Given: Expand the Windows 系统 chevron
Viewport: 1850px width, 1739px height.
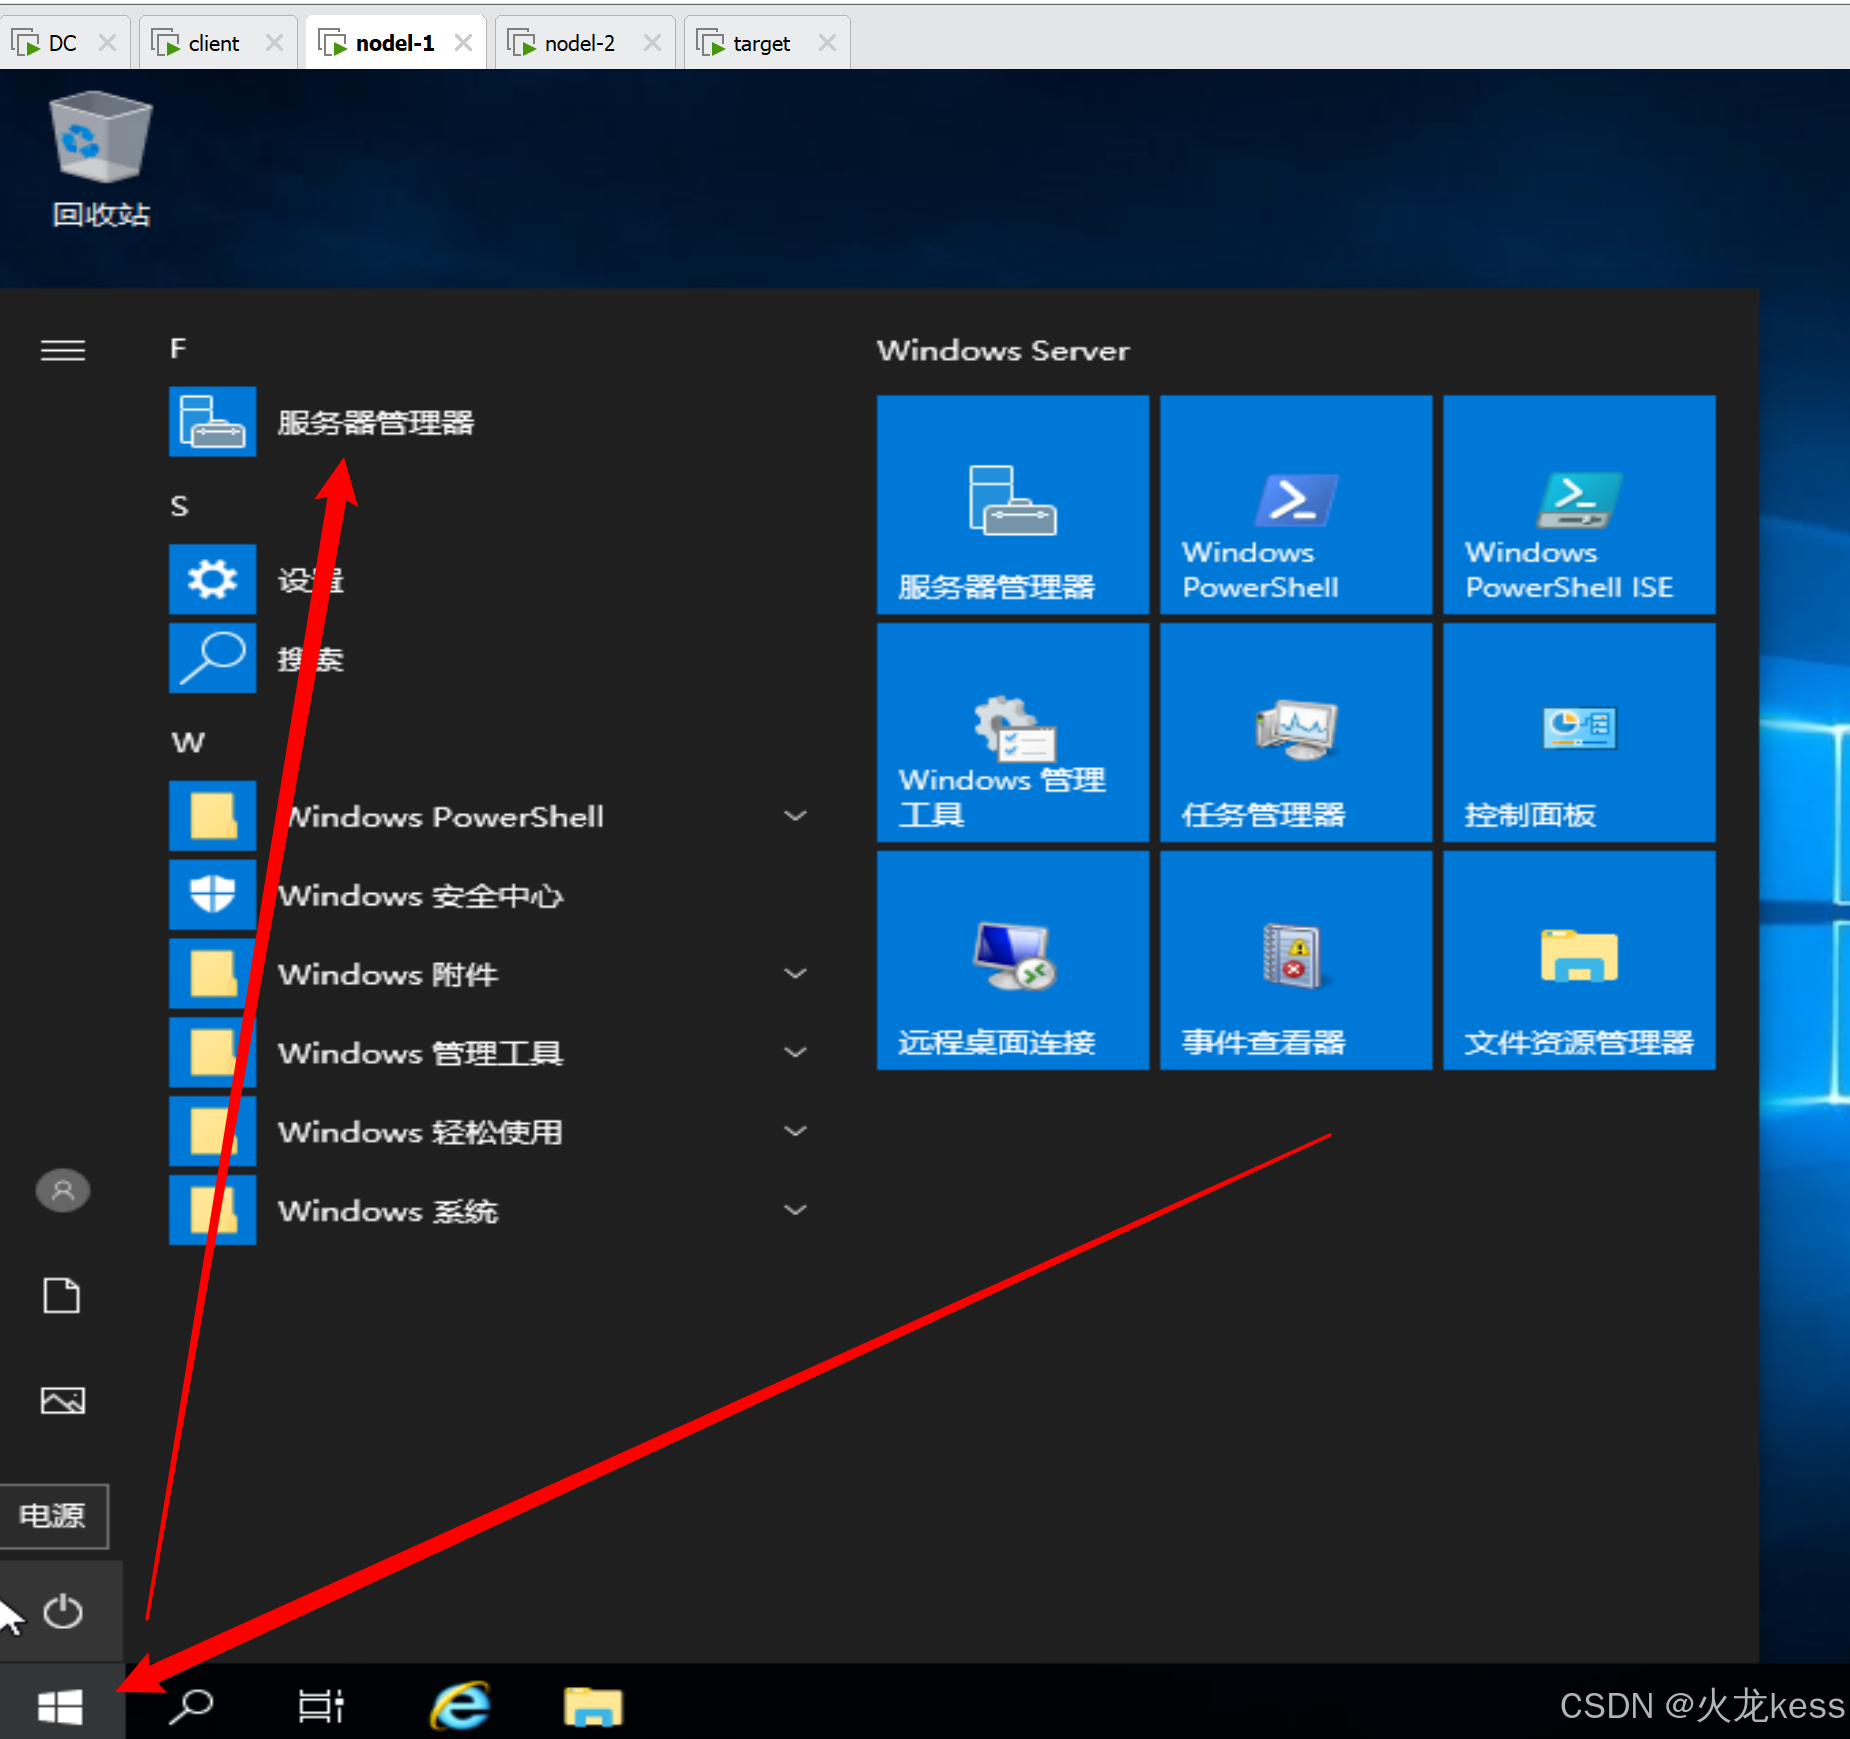Looking at the screenshot, I should pyautogui.click(x=795, y=1211).
